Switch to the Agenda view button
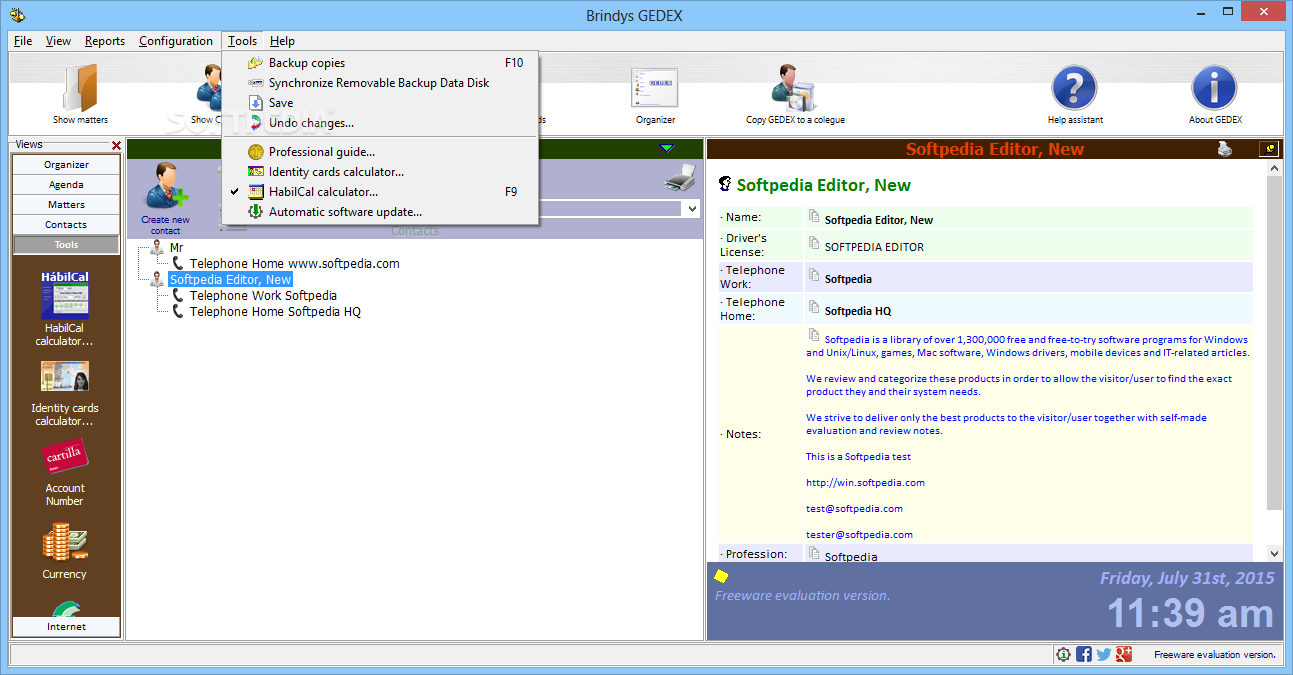Screen dimensions: 1293x675 [x=66, y=185]
